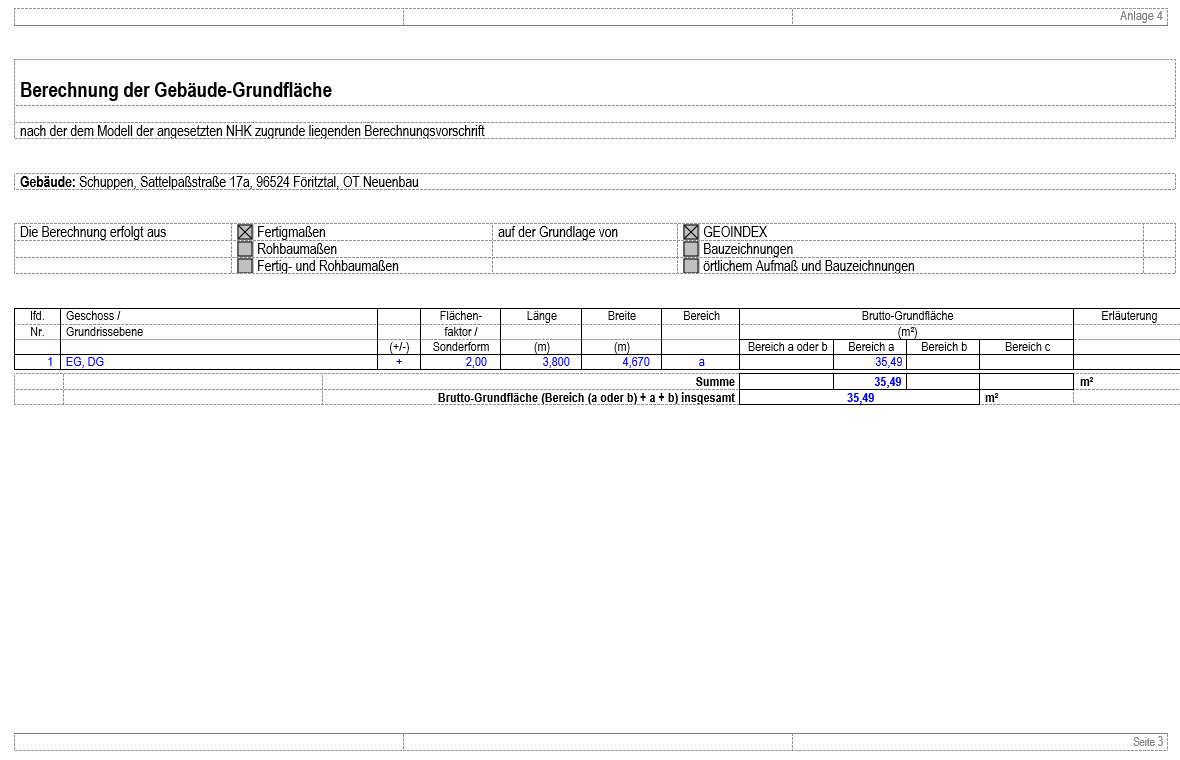Uncheck the Fertigmaßen checkbox

[245, 232]
